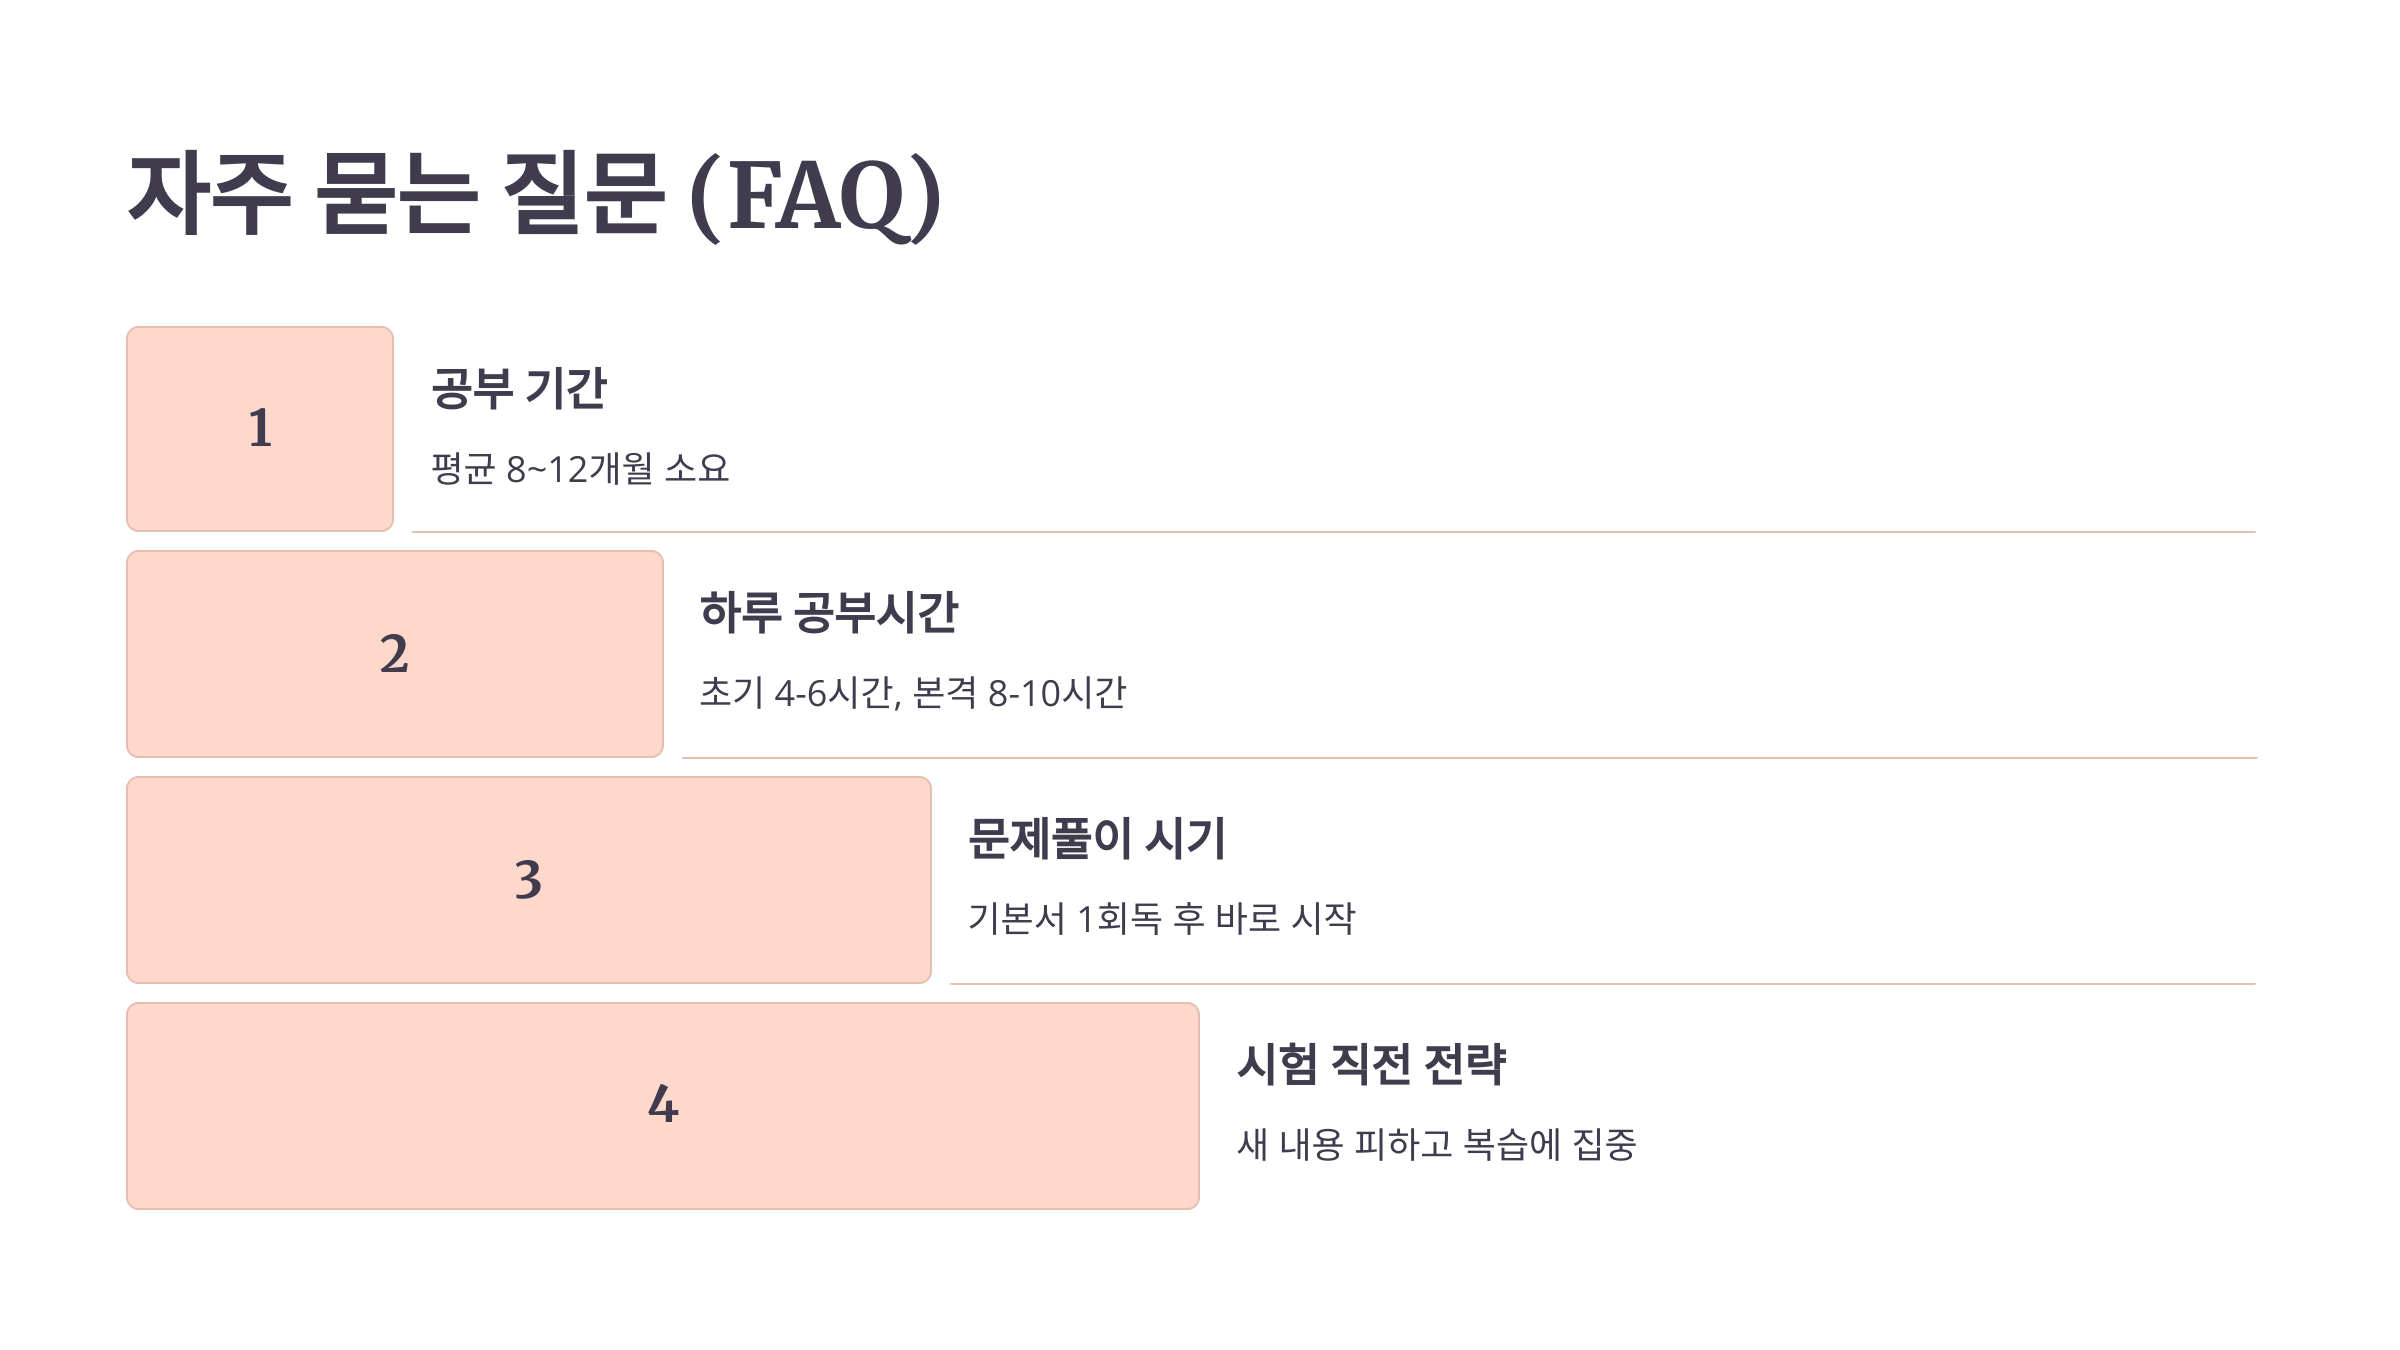
Task: Click the 시험 직전 전략 heading
Action: pyautogui.click(x=1371, y=1064)
